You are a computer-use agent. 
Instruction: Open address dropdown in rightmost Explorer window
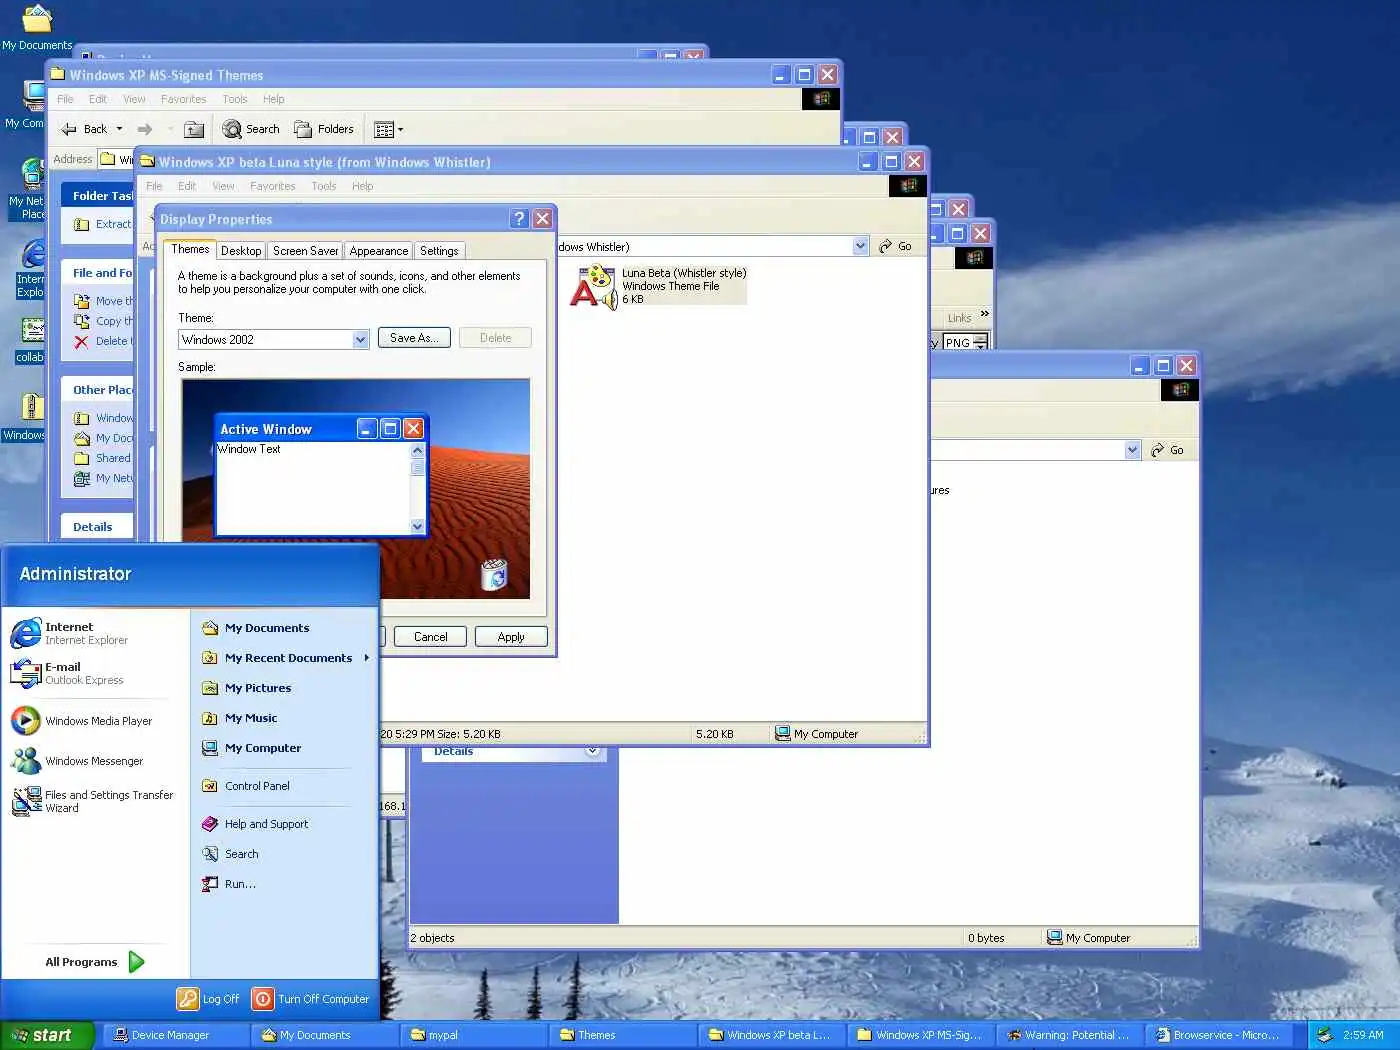[x=1132, y=450]
